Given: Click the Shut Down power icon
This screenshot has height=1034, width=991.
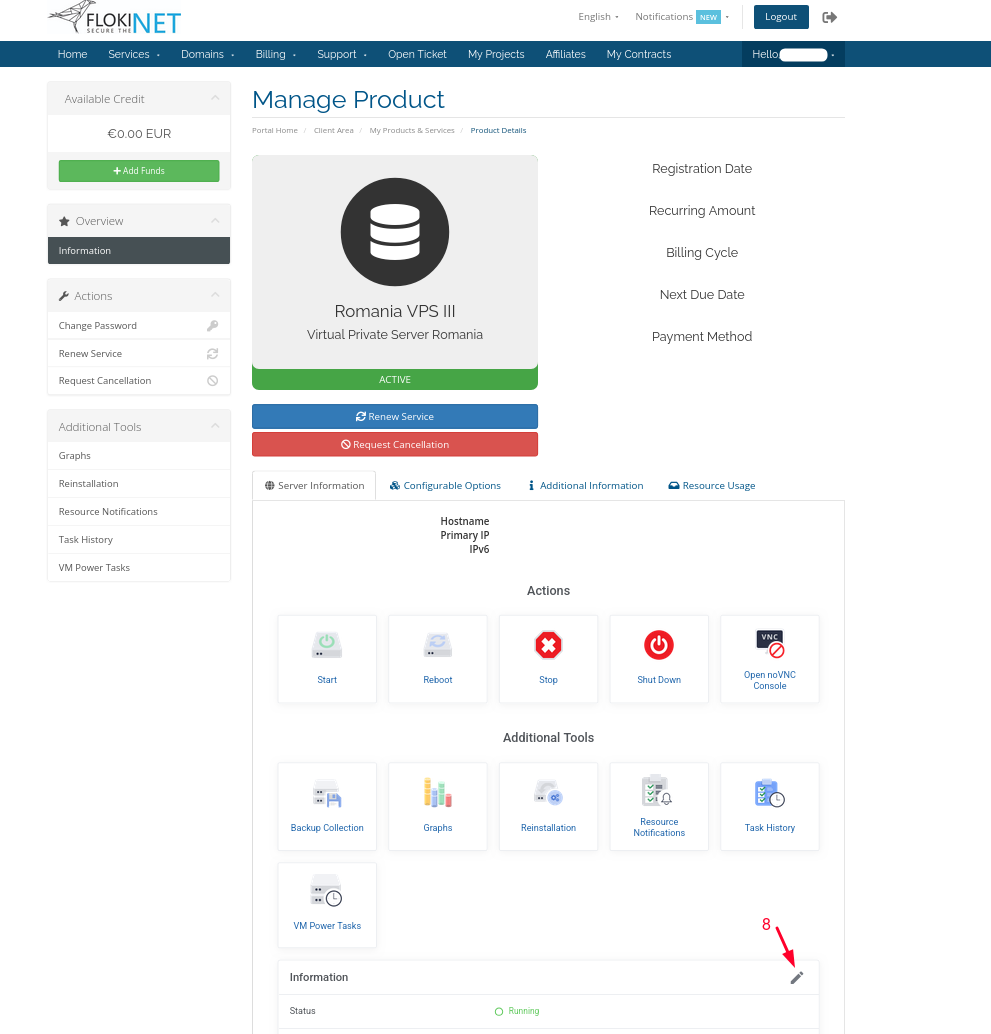Looking at the screenshot, I should pos(659,646).
